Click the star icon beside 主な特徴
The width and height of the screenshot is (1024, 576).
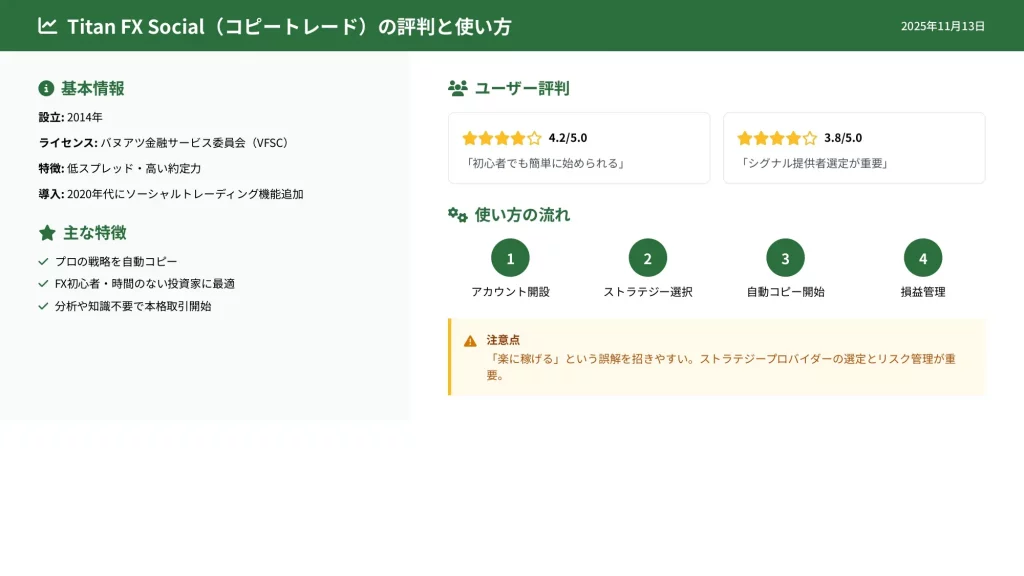[x=47, y=233]
